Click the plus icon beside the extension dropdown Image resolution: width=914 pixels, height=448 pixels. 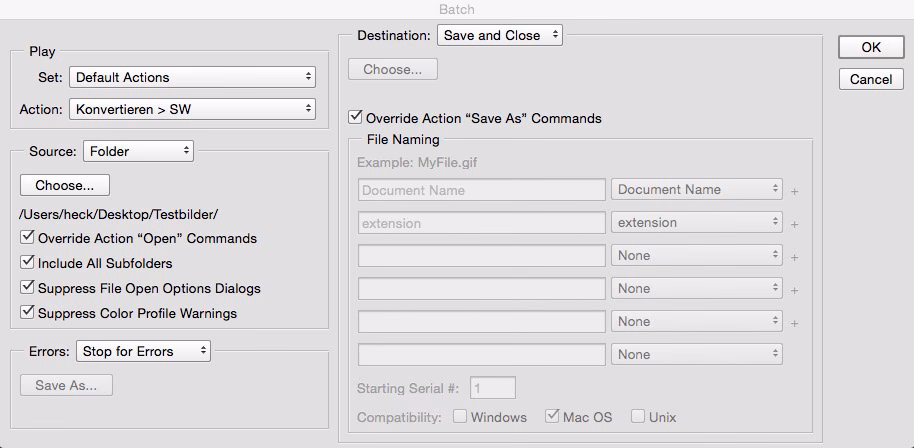[x=795, y=224]
